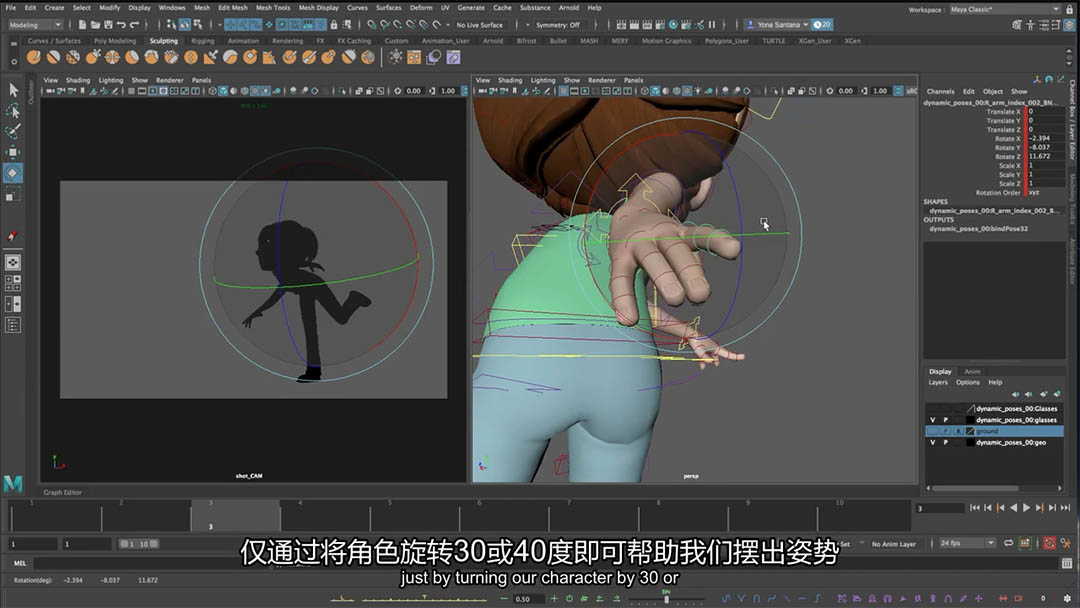Click the current frame number field
This screenshot has width=1080, height=608.
(939, 508)
